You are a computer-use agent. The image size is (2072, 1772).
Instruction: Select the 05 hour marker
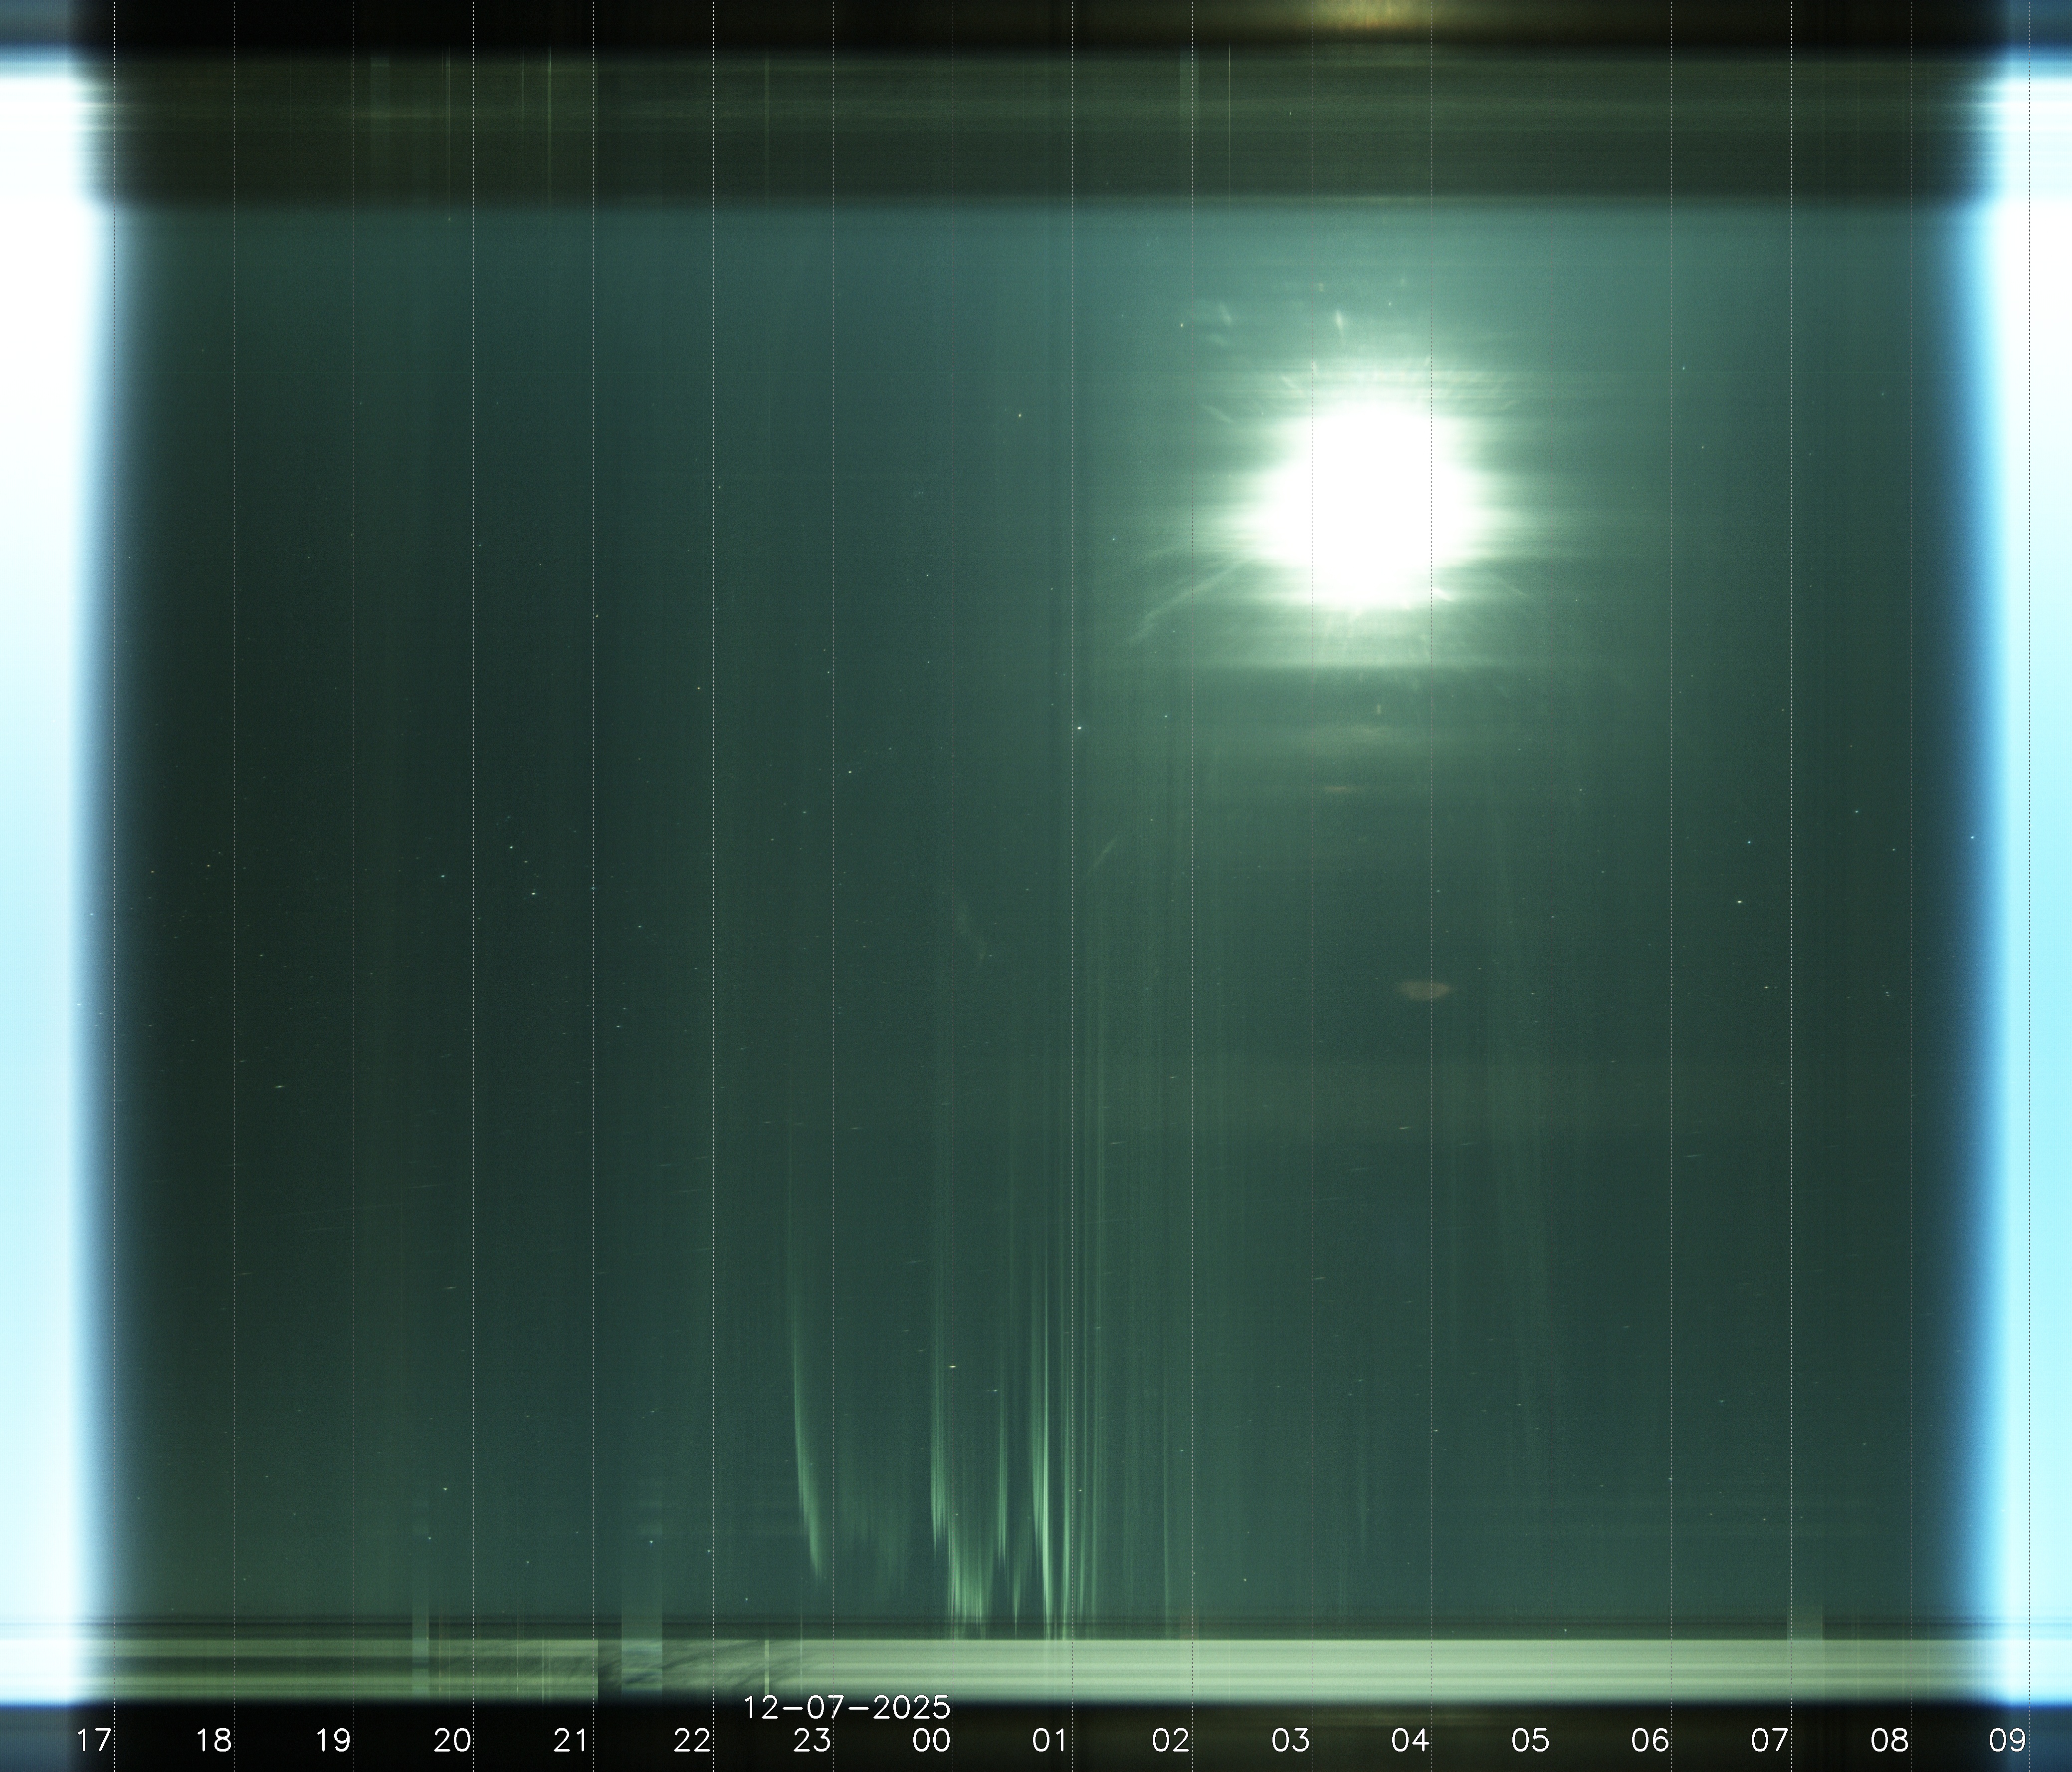pos(1530,1741)
